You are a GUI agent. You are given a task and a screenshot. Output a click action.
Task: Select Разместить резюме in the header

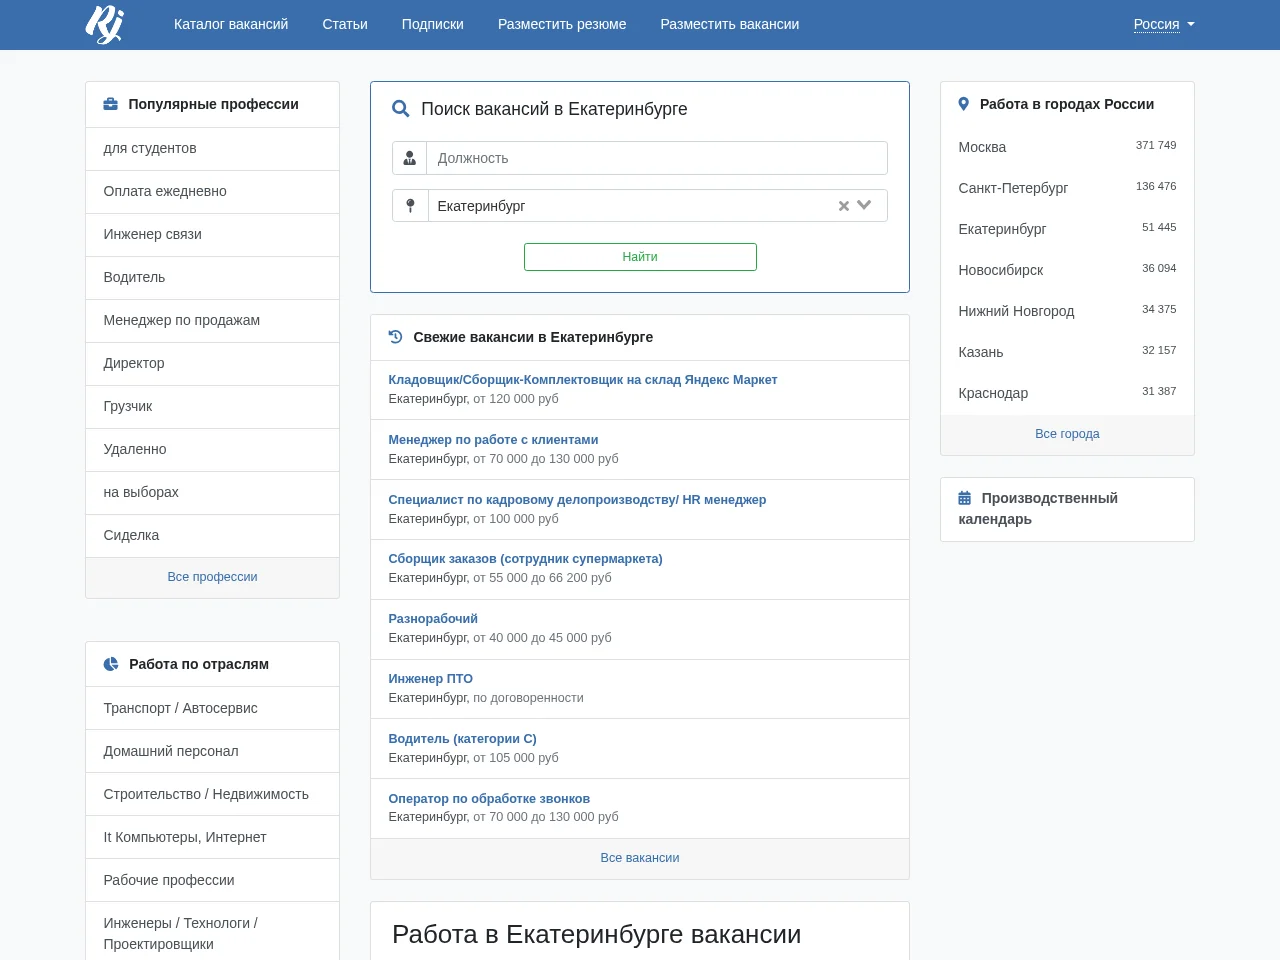click(562, 24)
